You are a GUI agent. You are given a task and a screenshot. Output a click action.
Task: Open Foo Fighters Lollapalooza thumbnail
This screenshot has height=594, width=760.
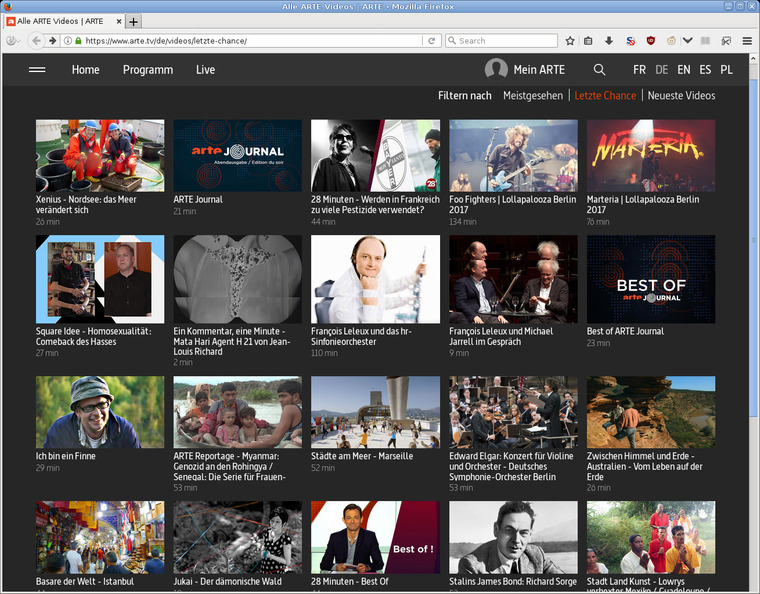point(513,156)
